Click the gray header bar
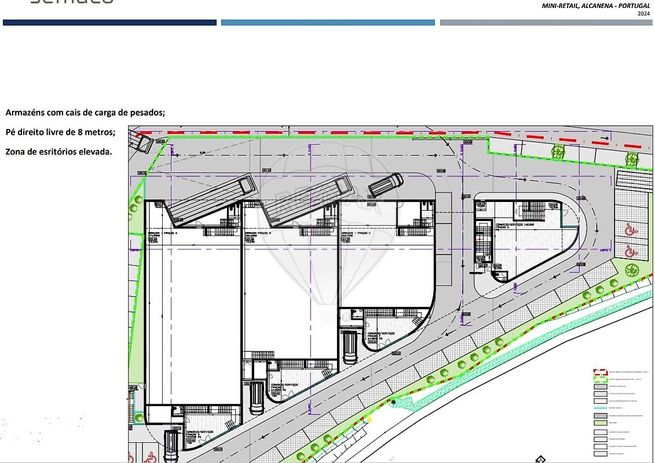The image size is (655, 463). pyautogui.click(x=546, y=23)
